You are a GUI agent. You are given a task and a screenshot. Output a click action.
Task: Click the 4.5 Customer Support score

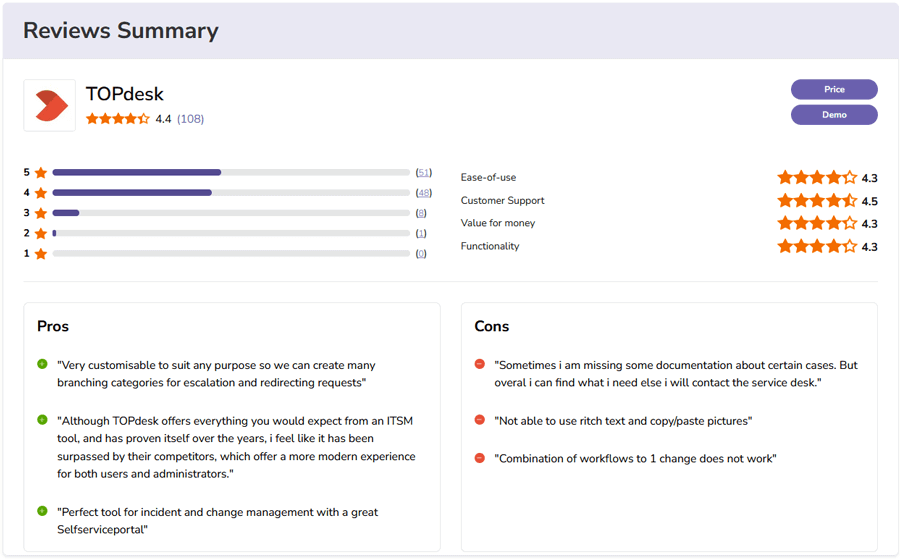[x=870, y=201]
